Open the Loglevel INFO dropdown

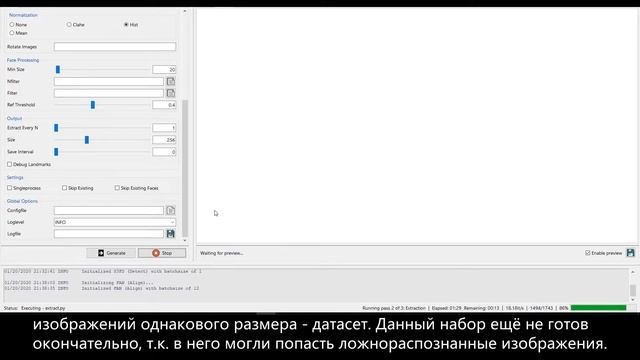tap(115, 222)
